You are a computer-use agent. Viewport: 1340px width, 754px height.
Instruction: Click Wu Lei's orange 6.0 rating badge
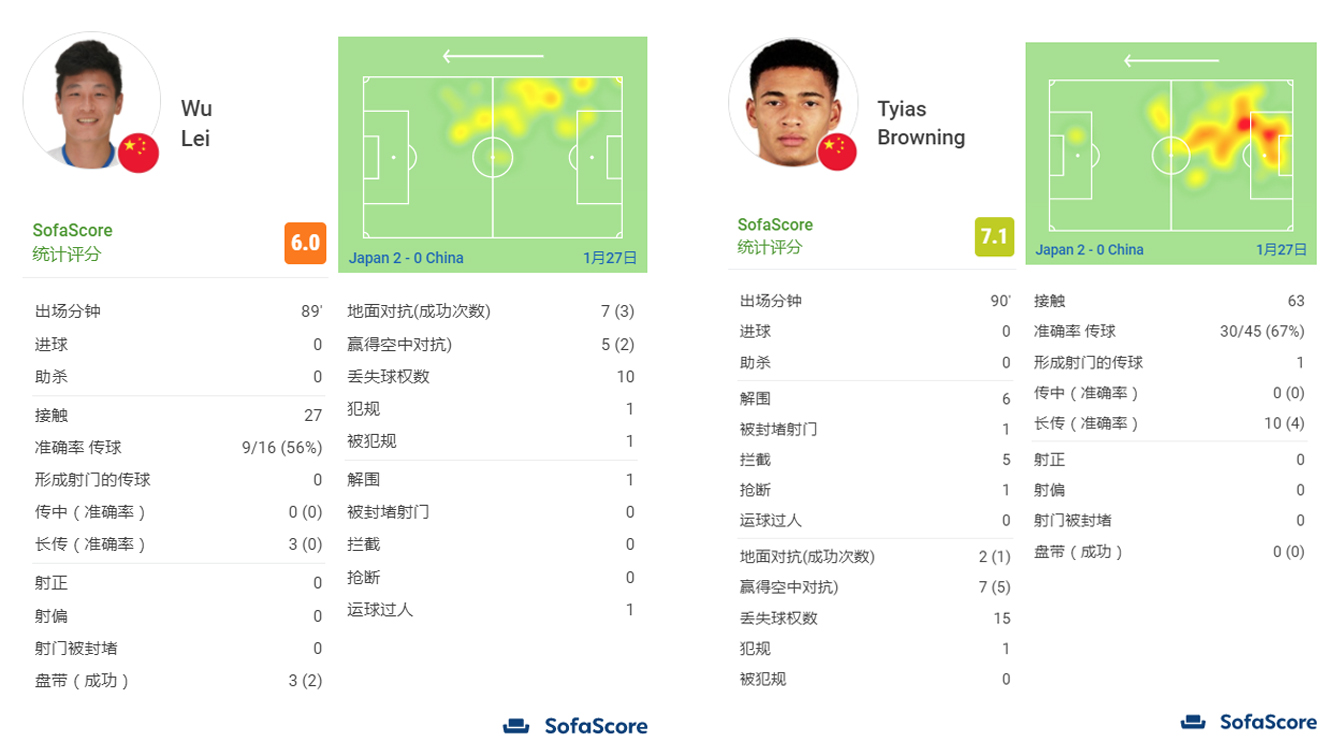305,243
